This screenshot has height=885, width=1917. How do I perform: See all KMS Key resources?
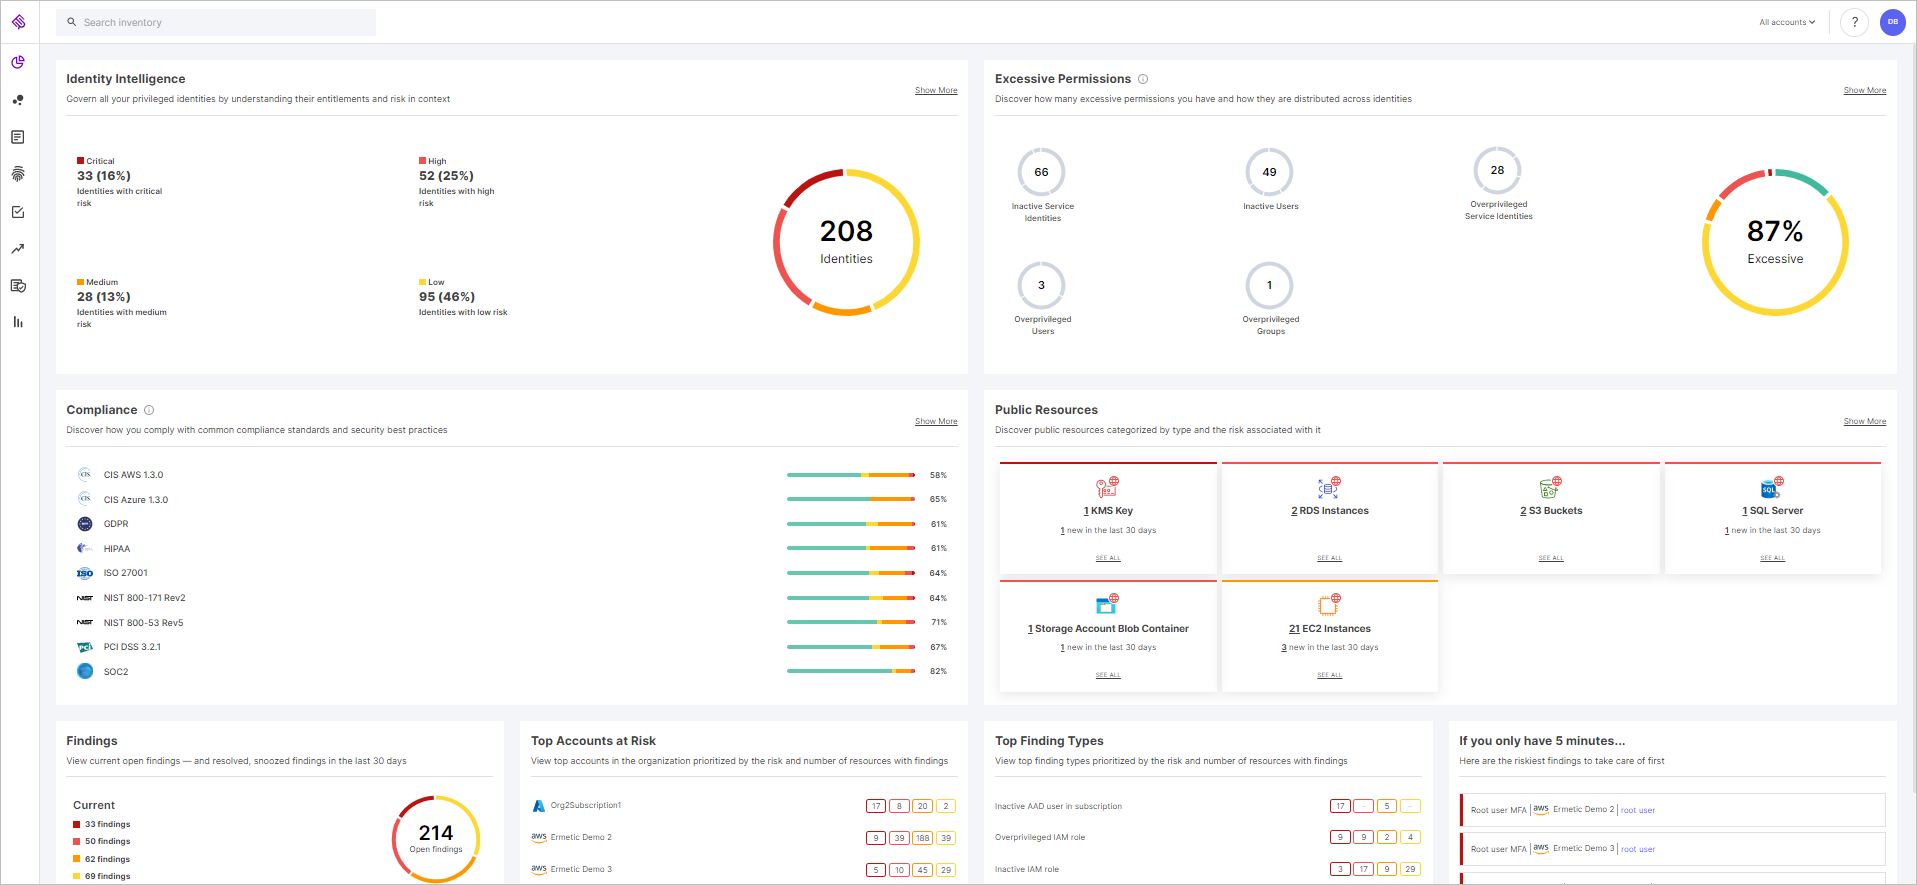(1108, 558)
